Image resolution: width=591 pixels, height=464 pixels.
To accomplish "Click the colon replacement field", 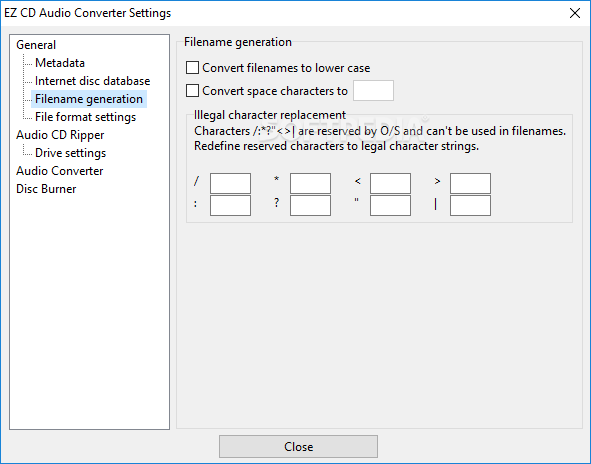I will 230,205.
